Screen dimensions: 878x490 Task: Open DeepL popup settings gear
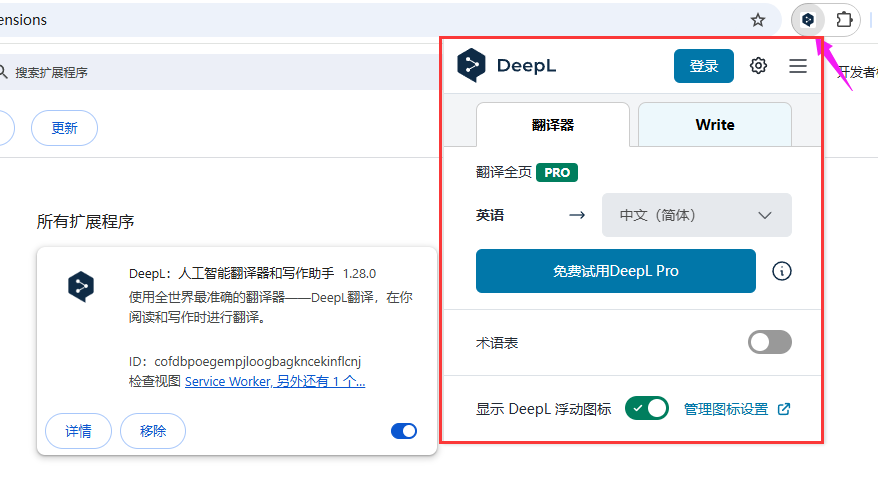click(758, 66)
